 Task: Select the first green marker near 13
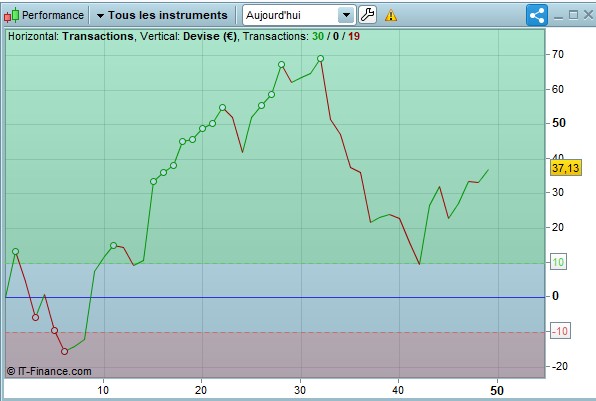(x=15, y=252)
